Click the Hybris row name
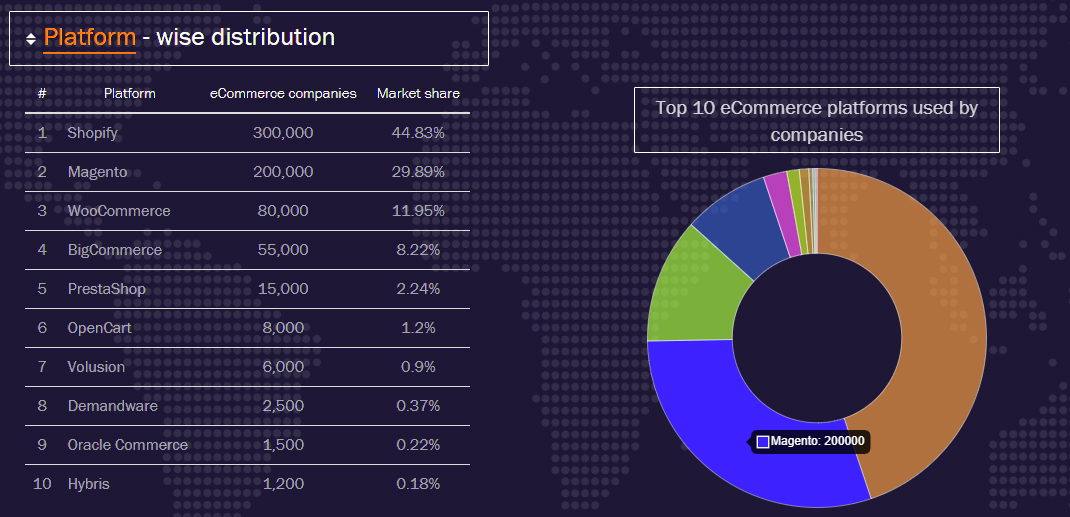This screenshot has height=517, width=1070. point(89,484)
